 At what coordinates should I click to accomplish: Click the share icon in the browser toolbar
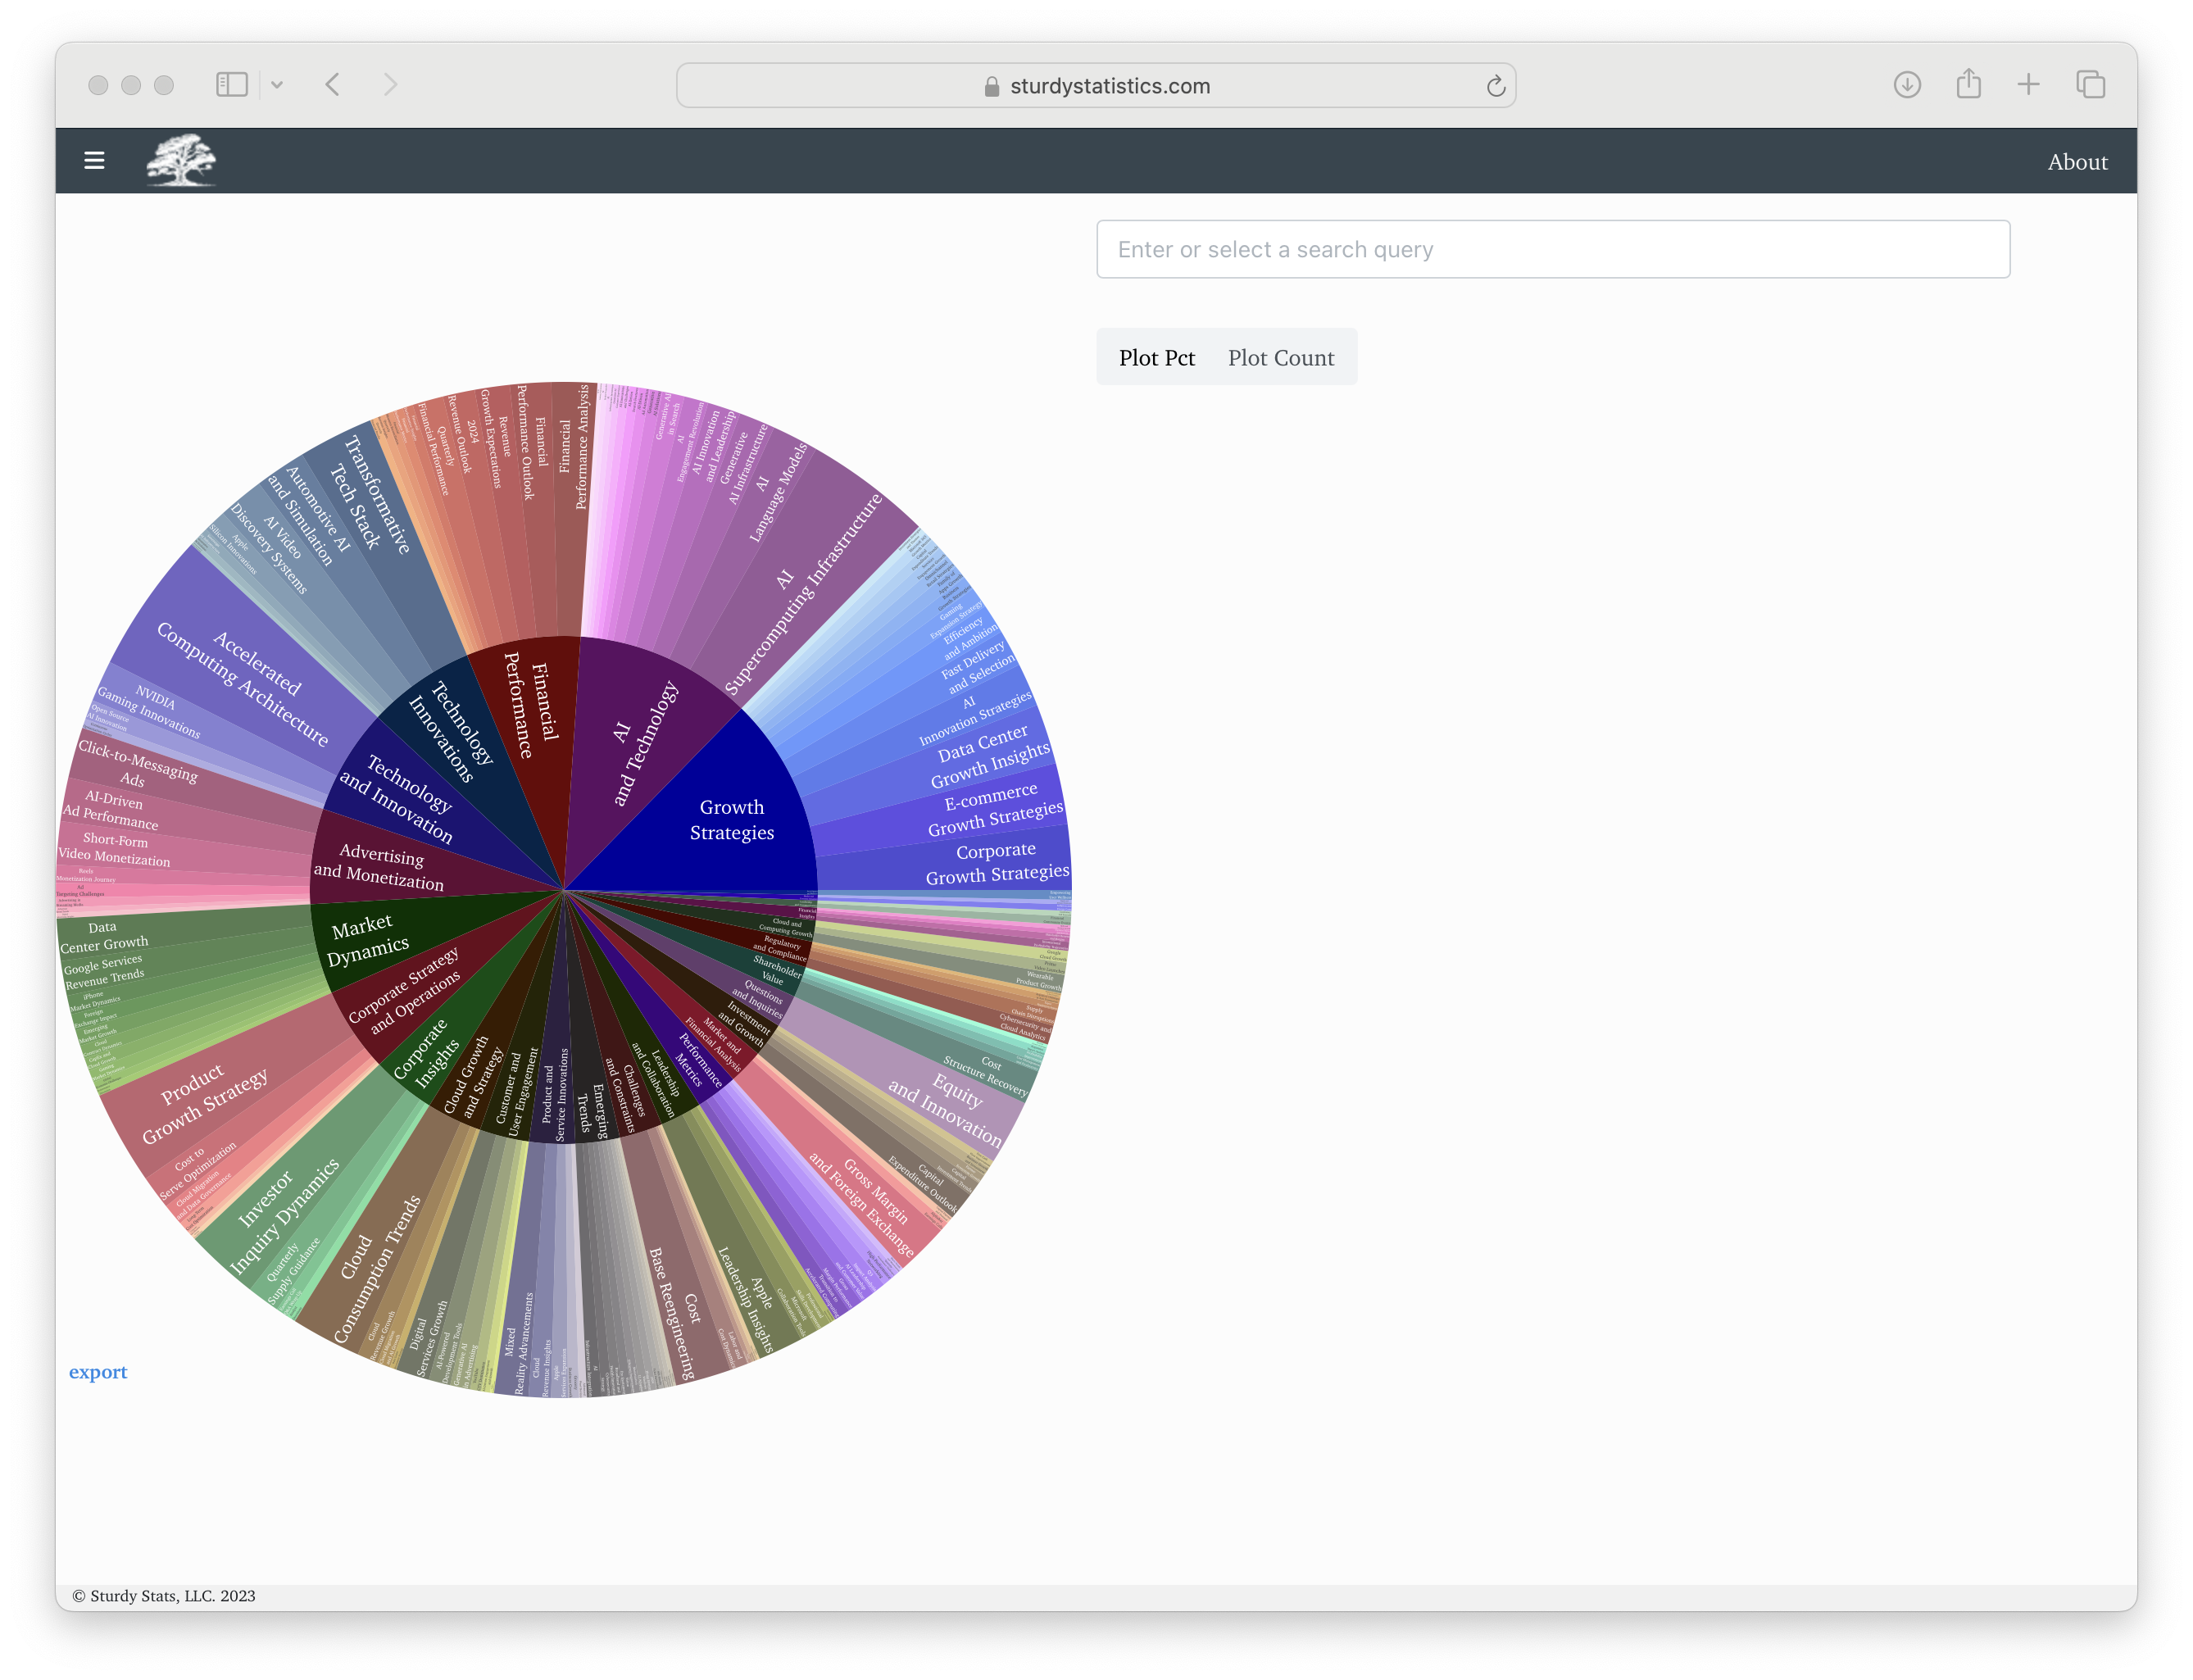coord(1968,85)
